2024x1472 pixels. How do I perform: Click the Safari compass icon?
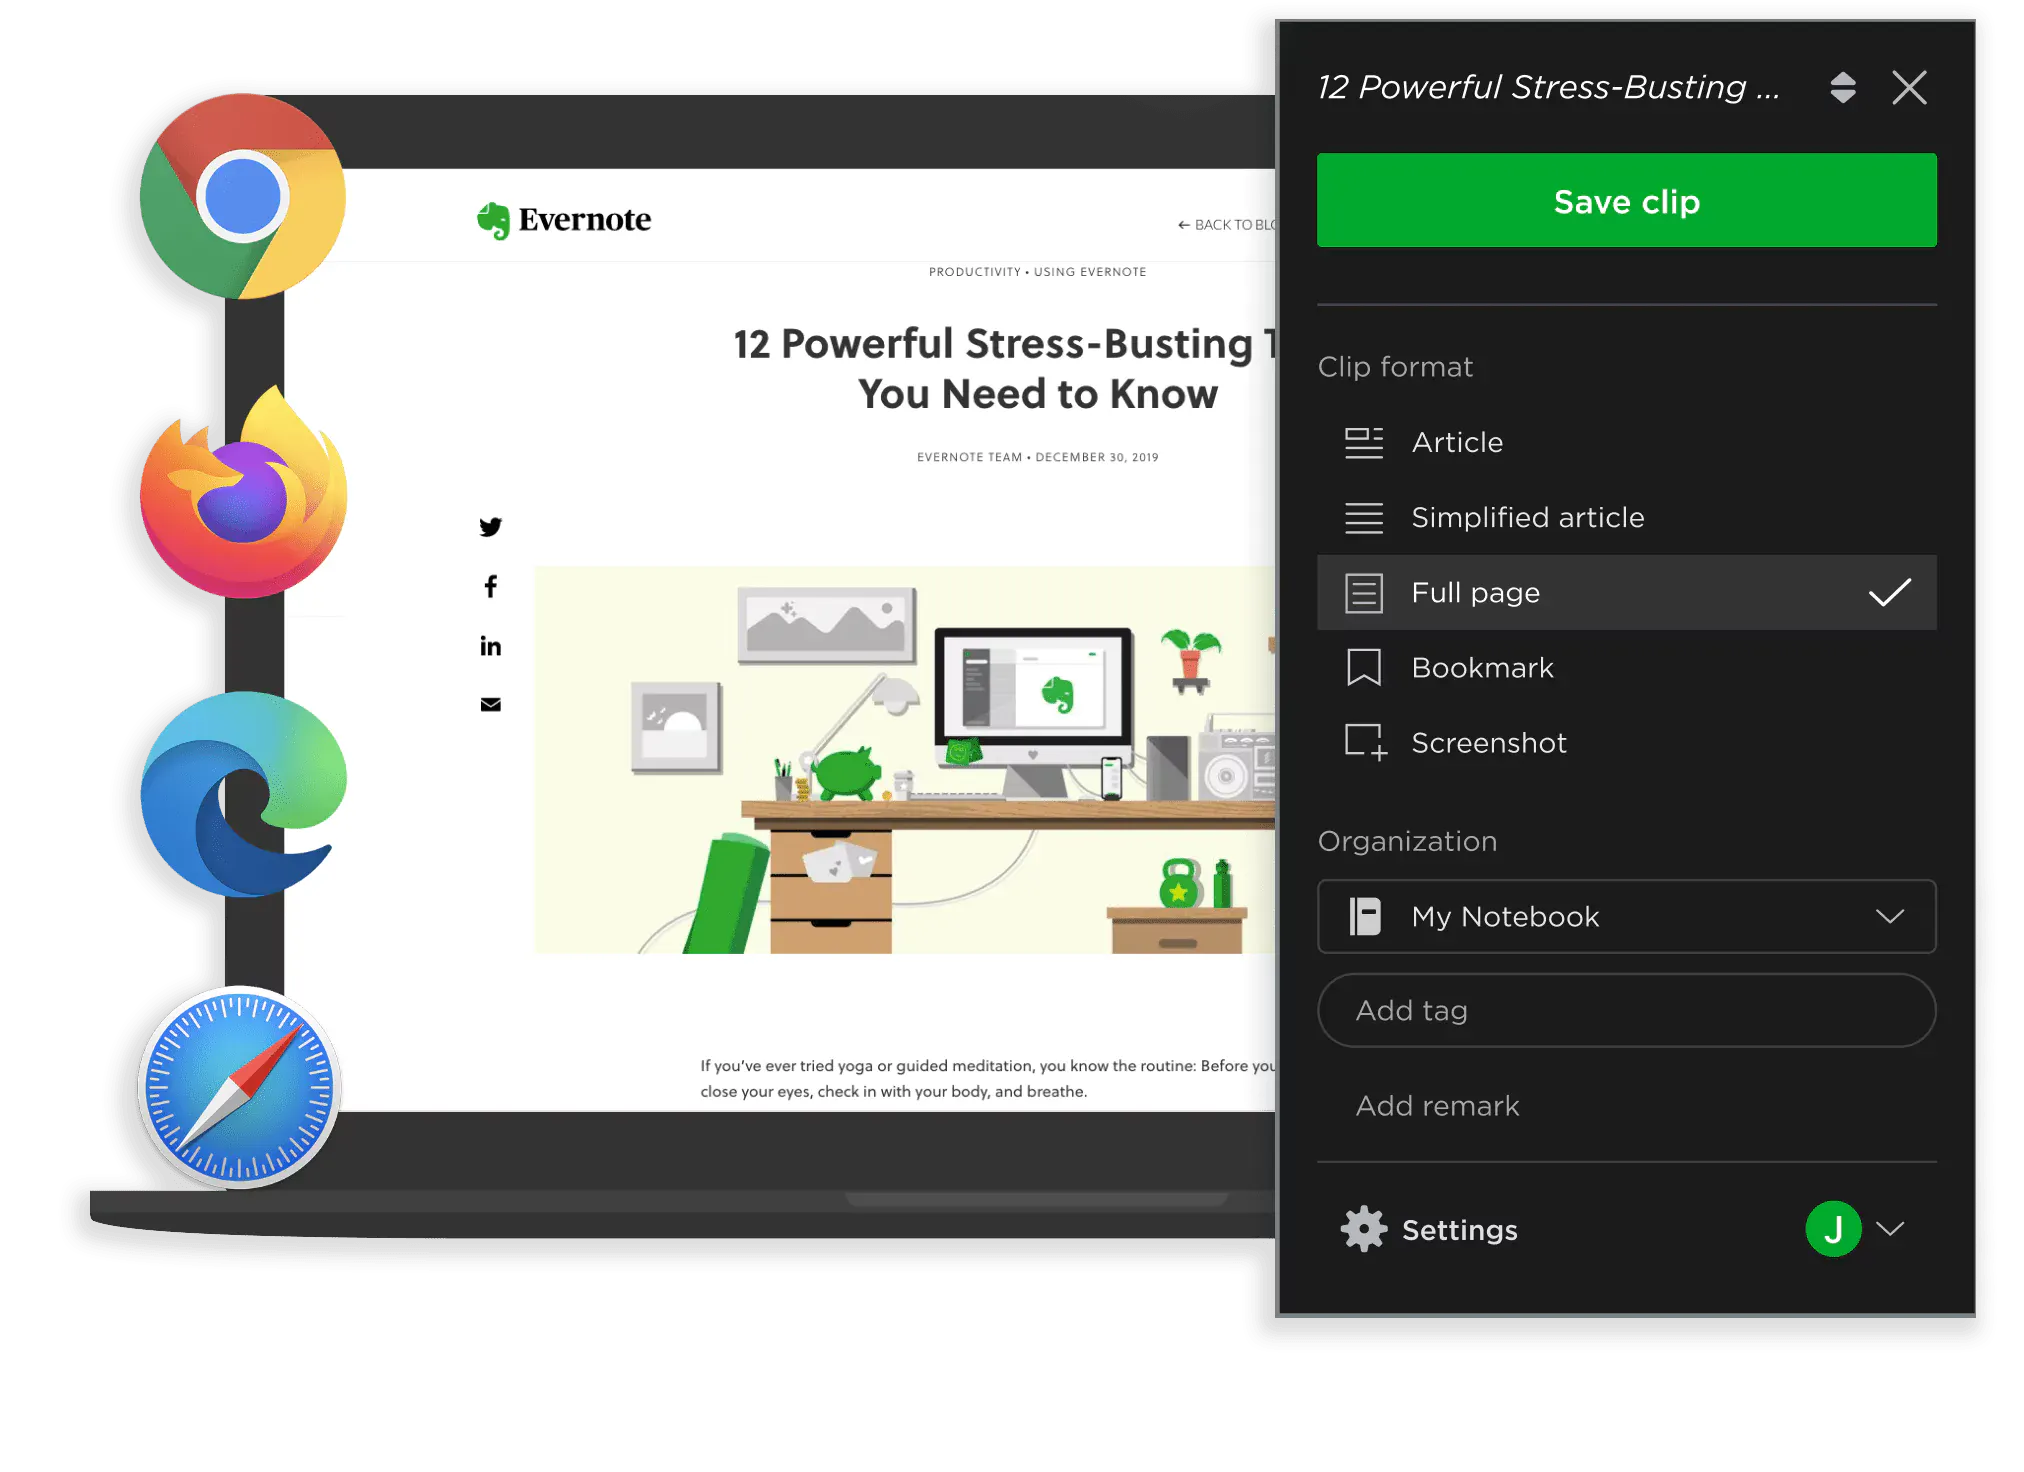240,1087
